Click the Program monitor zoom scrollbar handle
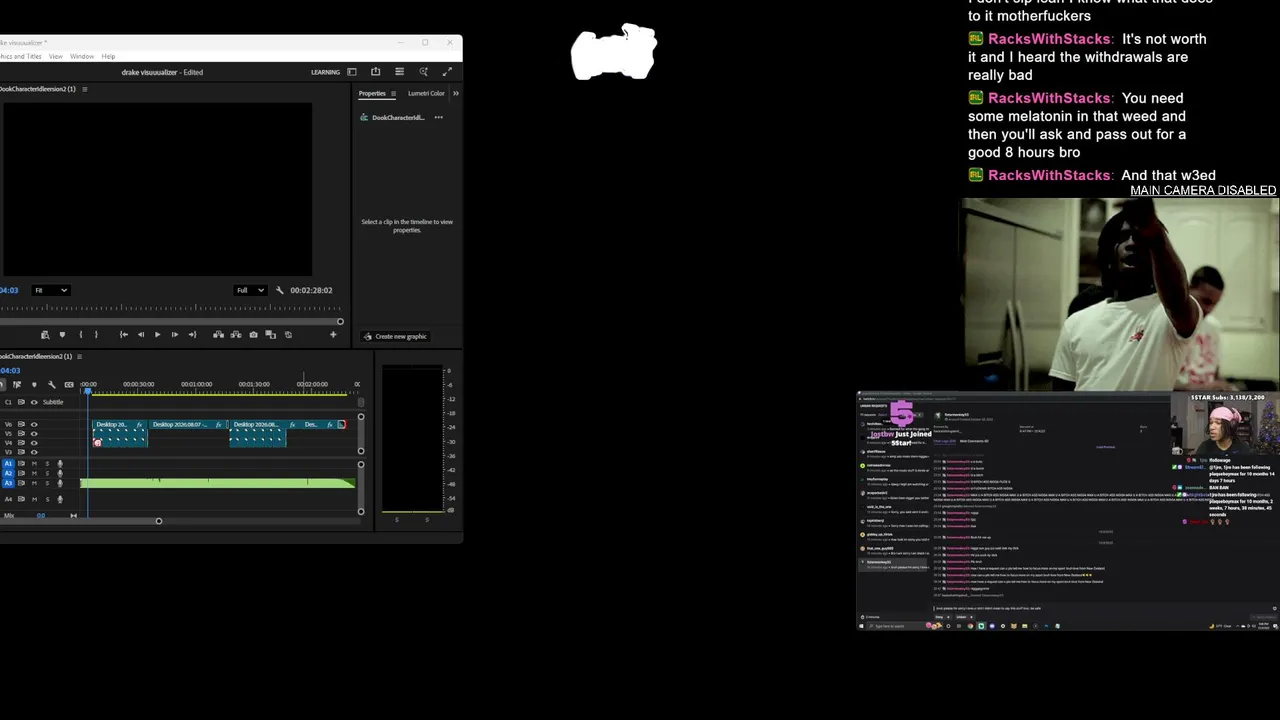 coord(340,321)
